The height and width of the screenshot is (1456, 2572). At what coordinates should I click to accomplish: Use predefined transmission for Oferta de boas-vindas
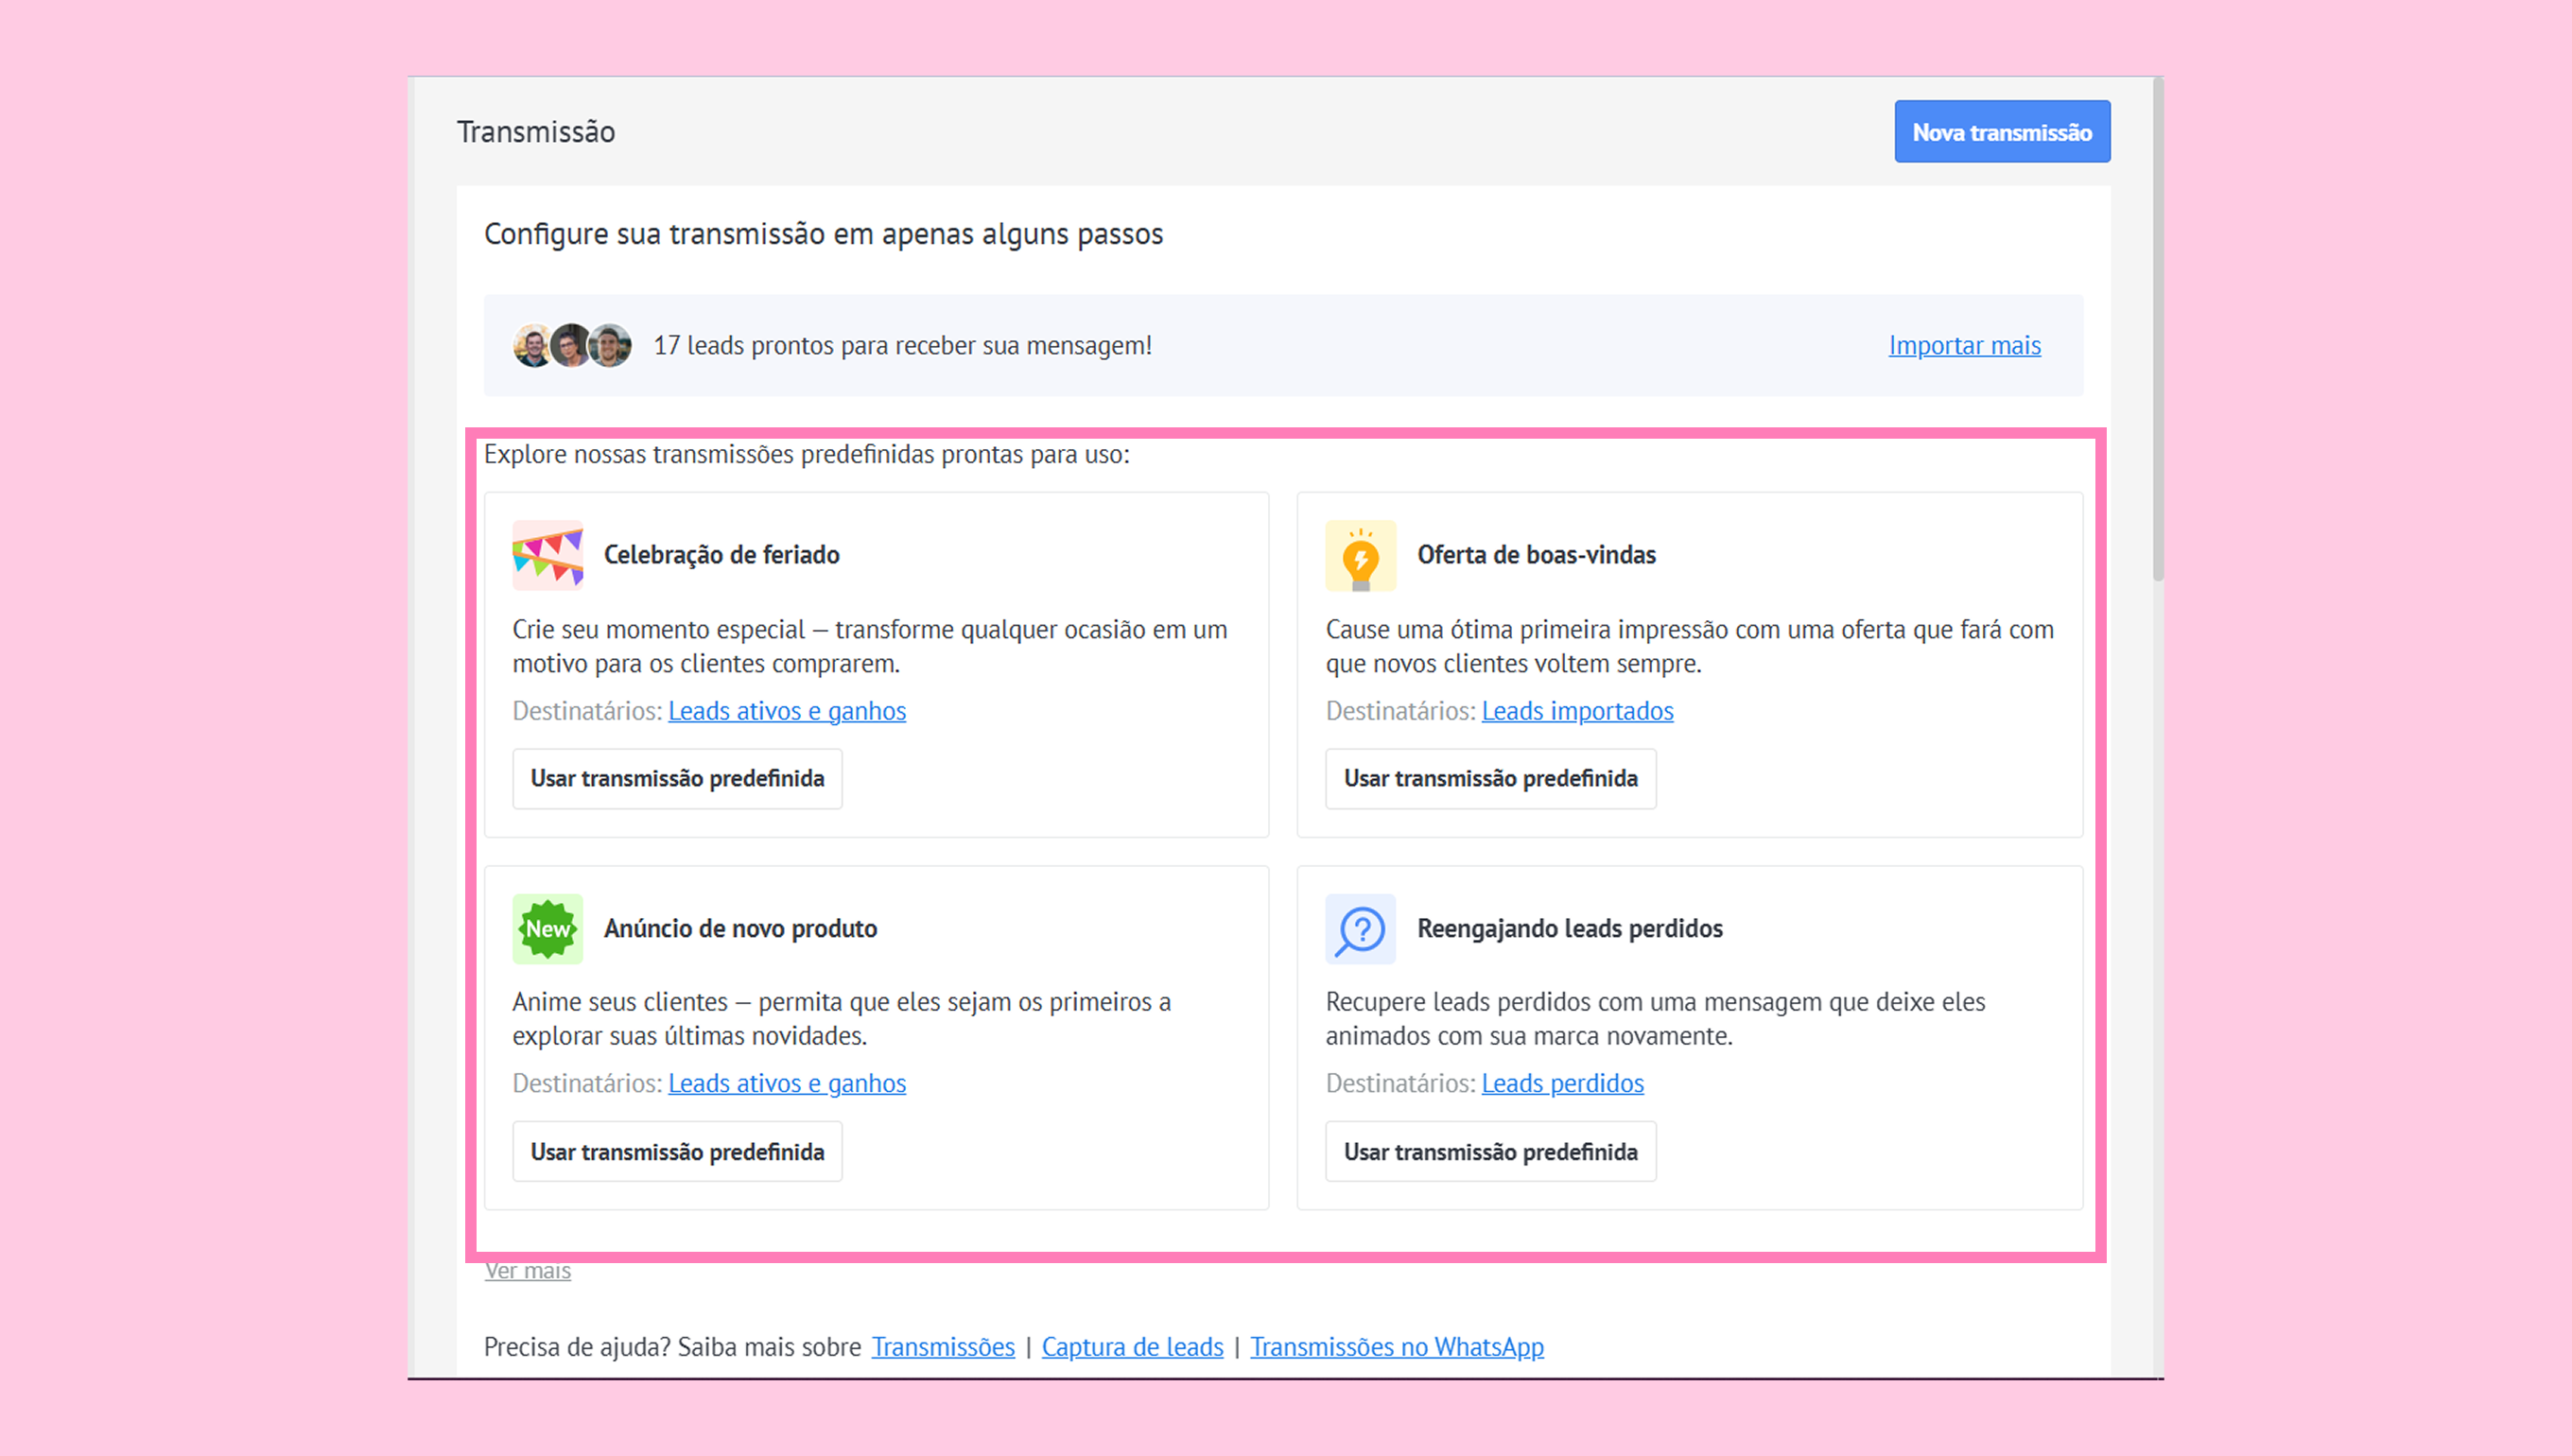point(1490,778)
